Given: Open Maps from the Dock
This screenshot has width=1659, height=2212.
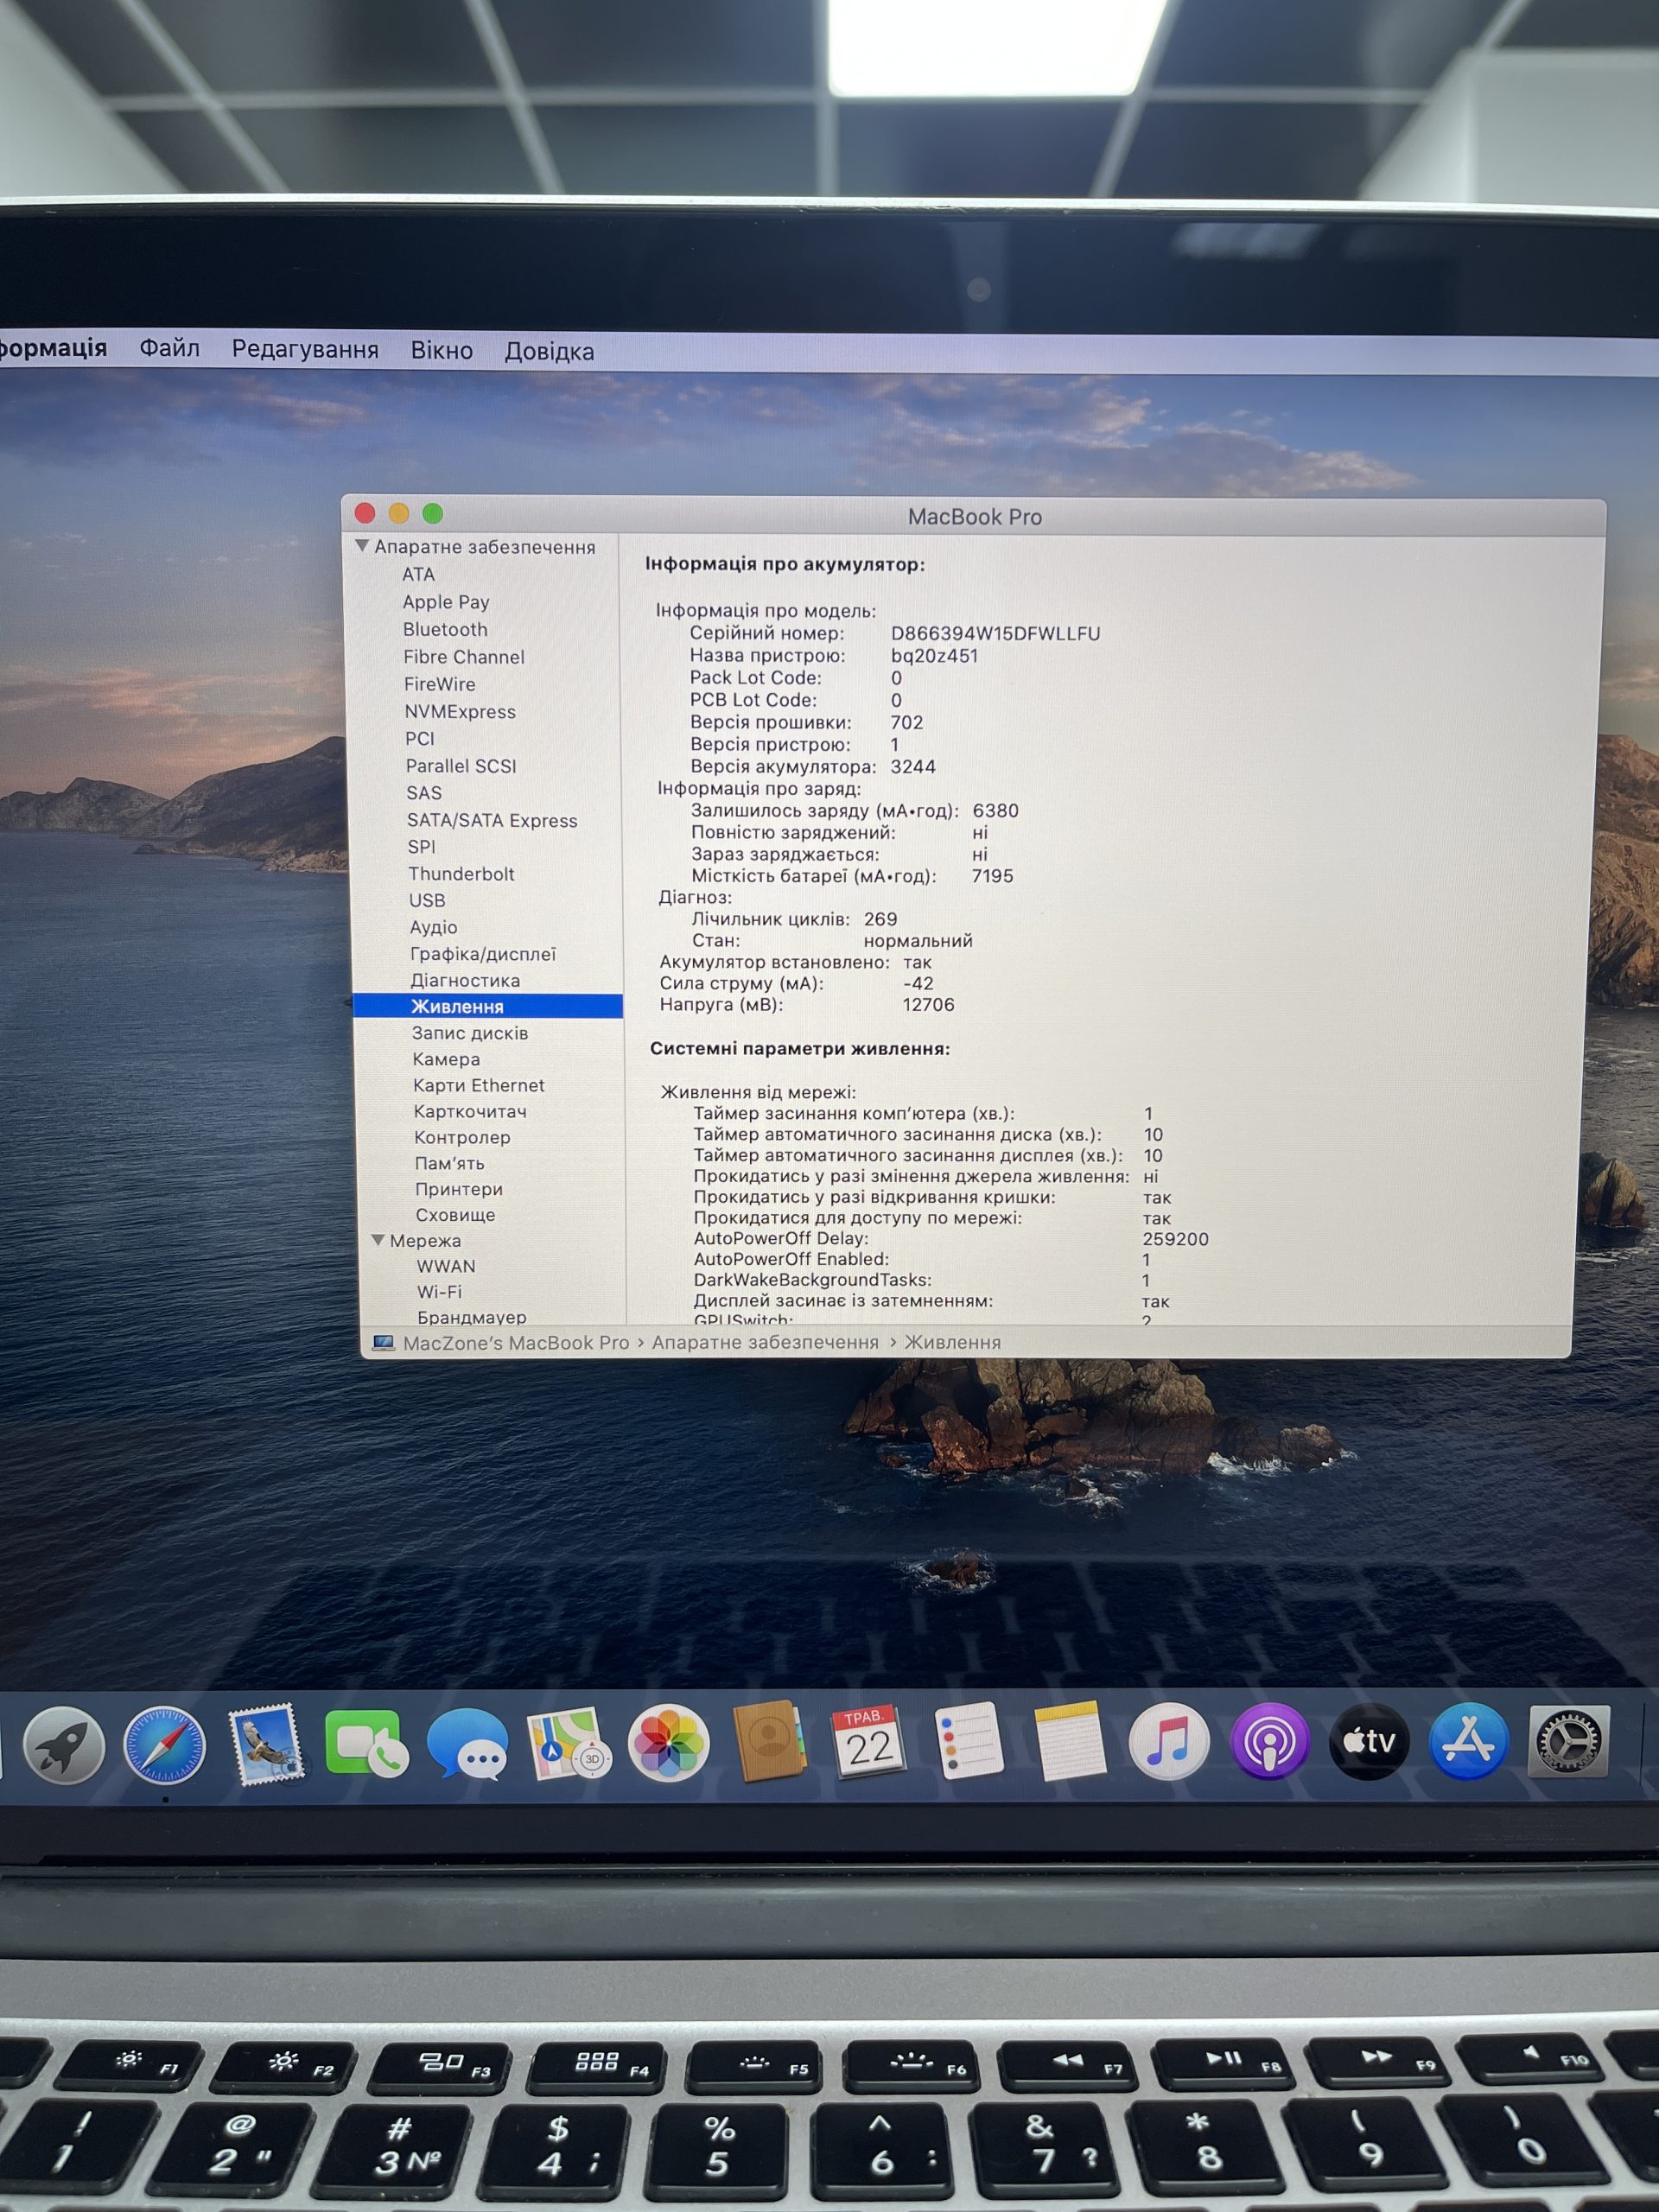Looking at the screenshot, I should (568, 1743).
